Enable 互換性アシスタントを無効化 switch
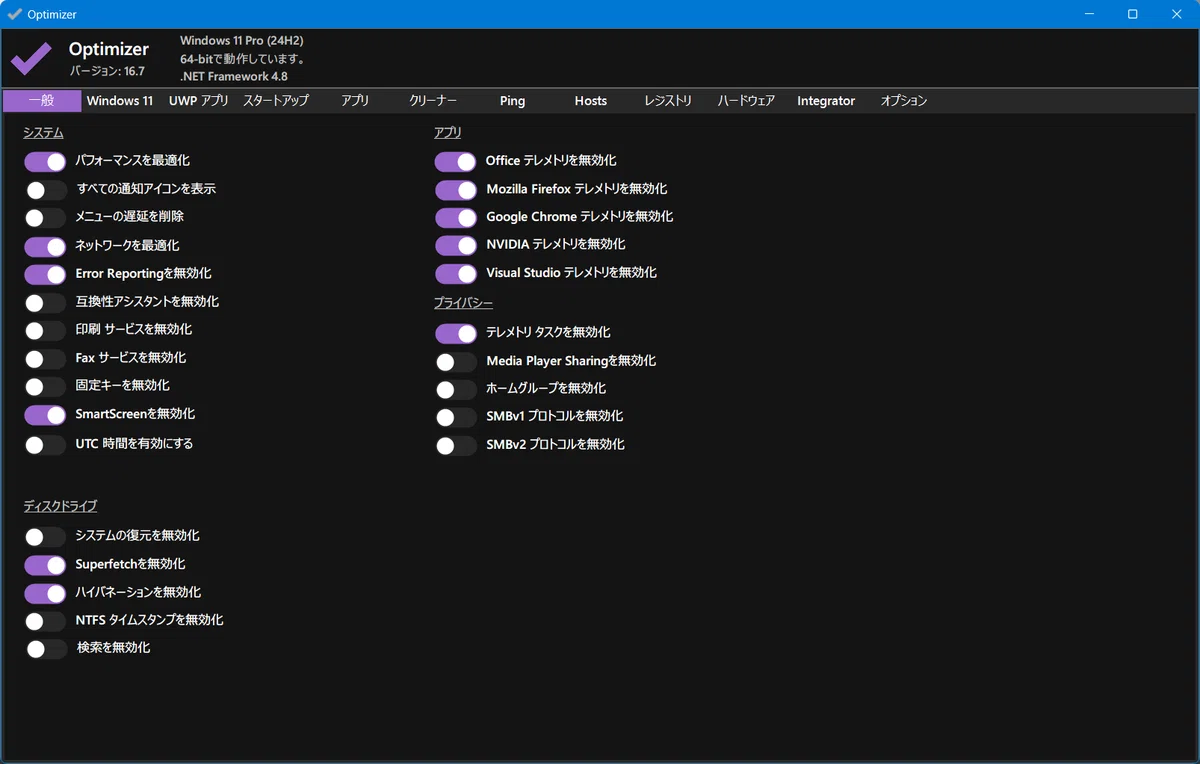 [x=45, y=302]
